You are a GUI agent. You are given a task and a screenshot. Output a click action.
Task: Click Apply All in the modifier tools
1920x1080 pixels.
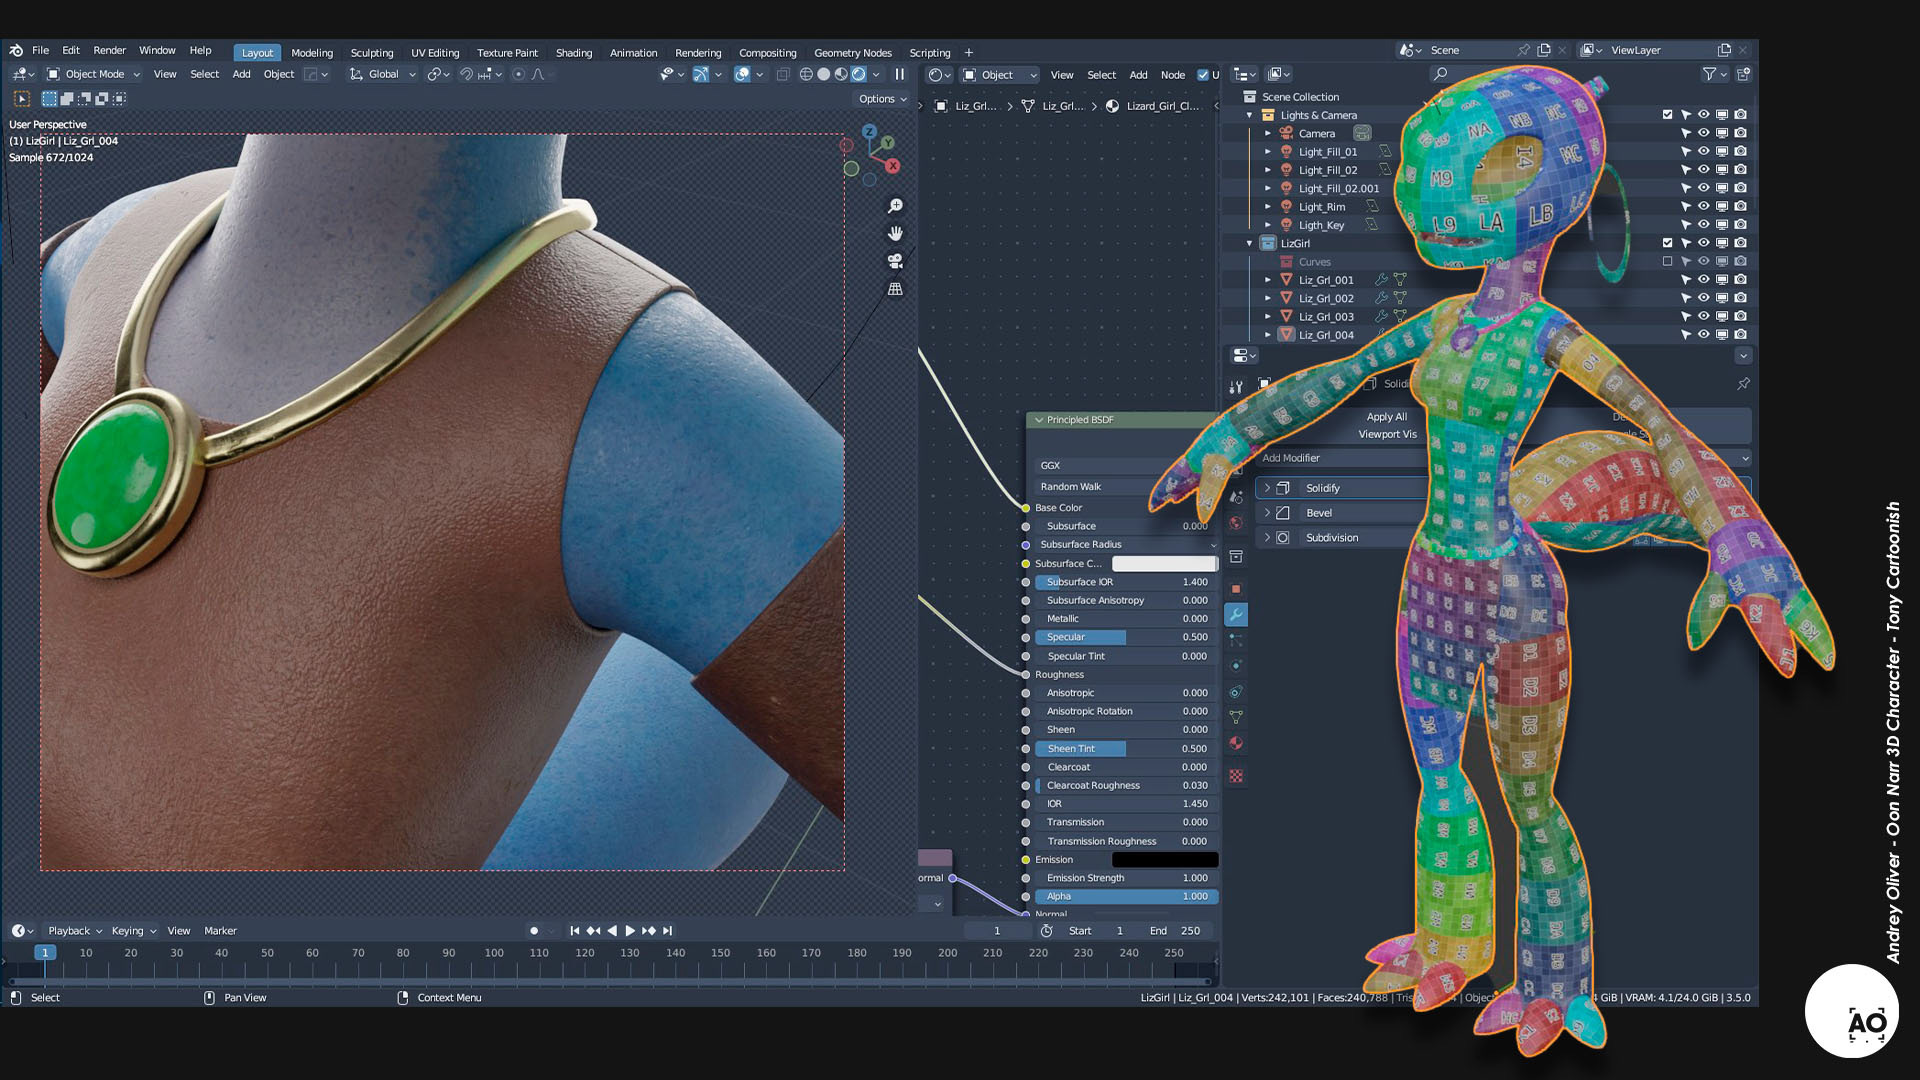pos(1386,417)
